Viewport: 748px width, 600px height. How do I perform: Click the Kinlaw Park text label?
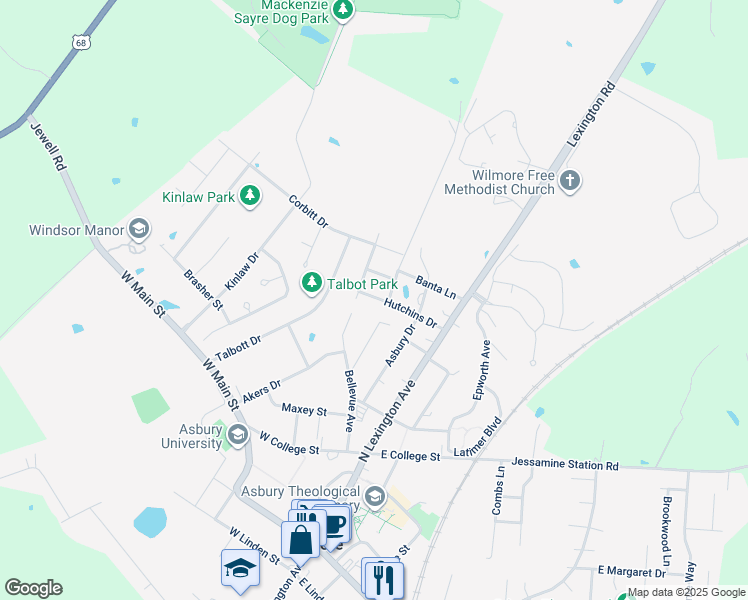coord(198,197)
